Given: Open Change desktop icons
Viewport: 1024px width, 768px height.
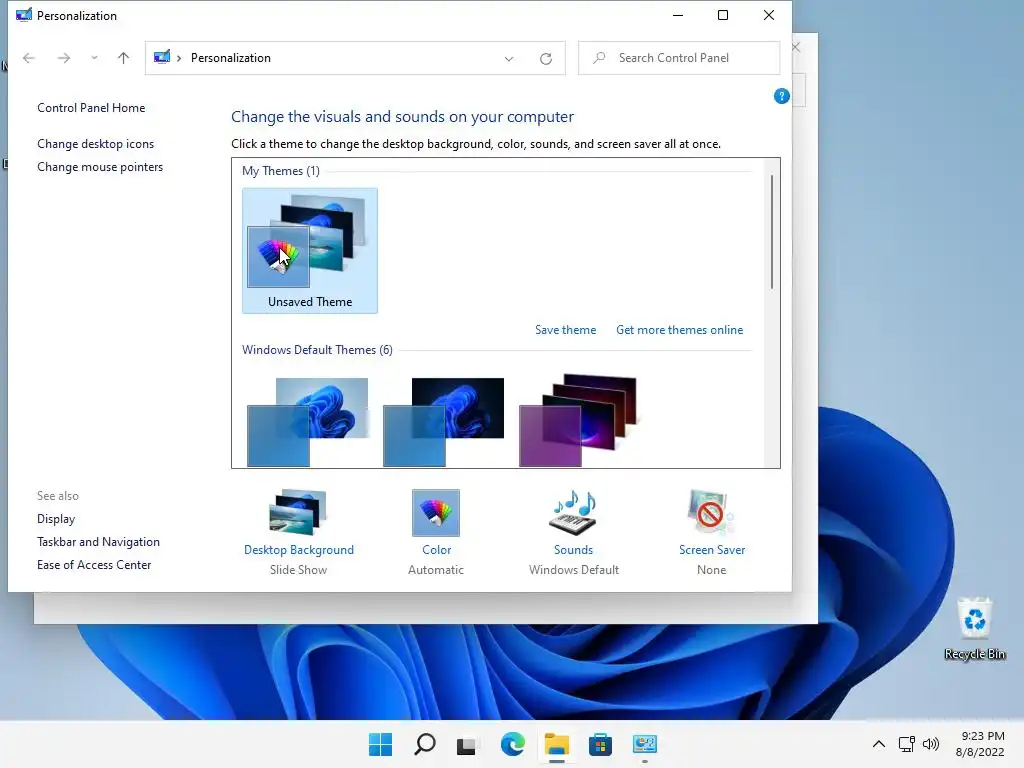Looking at the screenshot, I should click(x=95, y=144).
